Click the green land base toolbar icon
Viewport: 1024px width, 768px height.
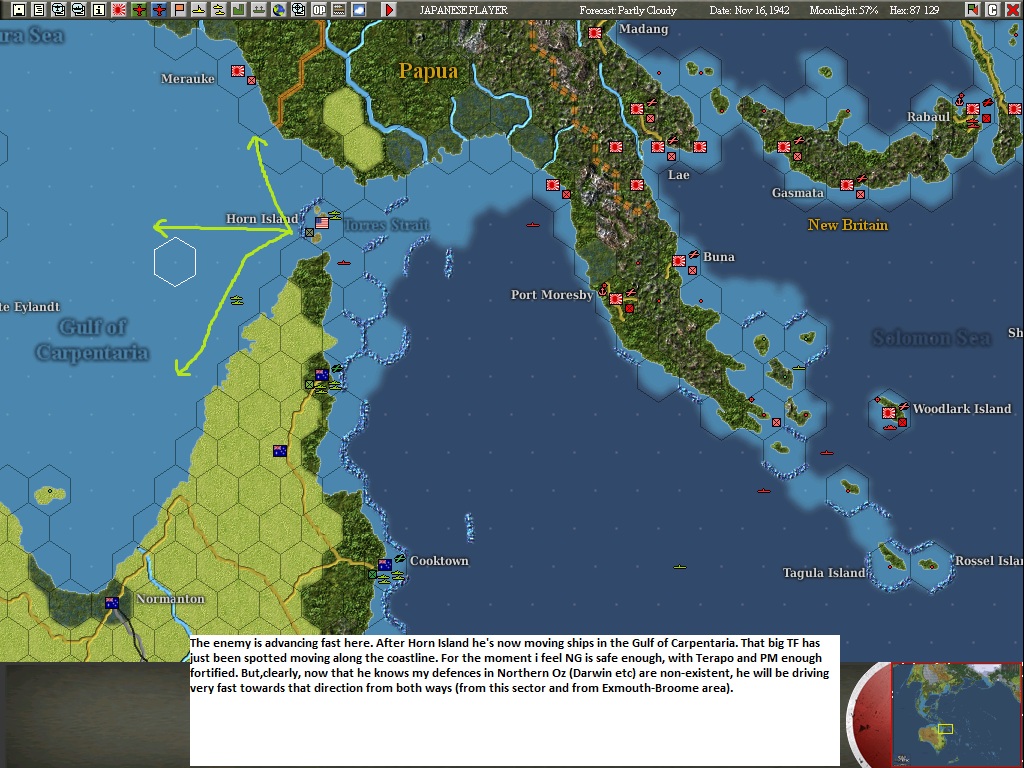tap(238, 10)
